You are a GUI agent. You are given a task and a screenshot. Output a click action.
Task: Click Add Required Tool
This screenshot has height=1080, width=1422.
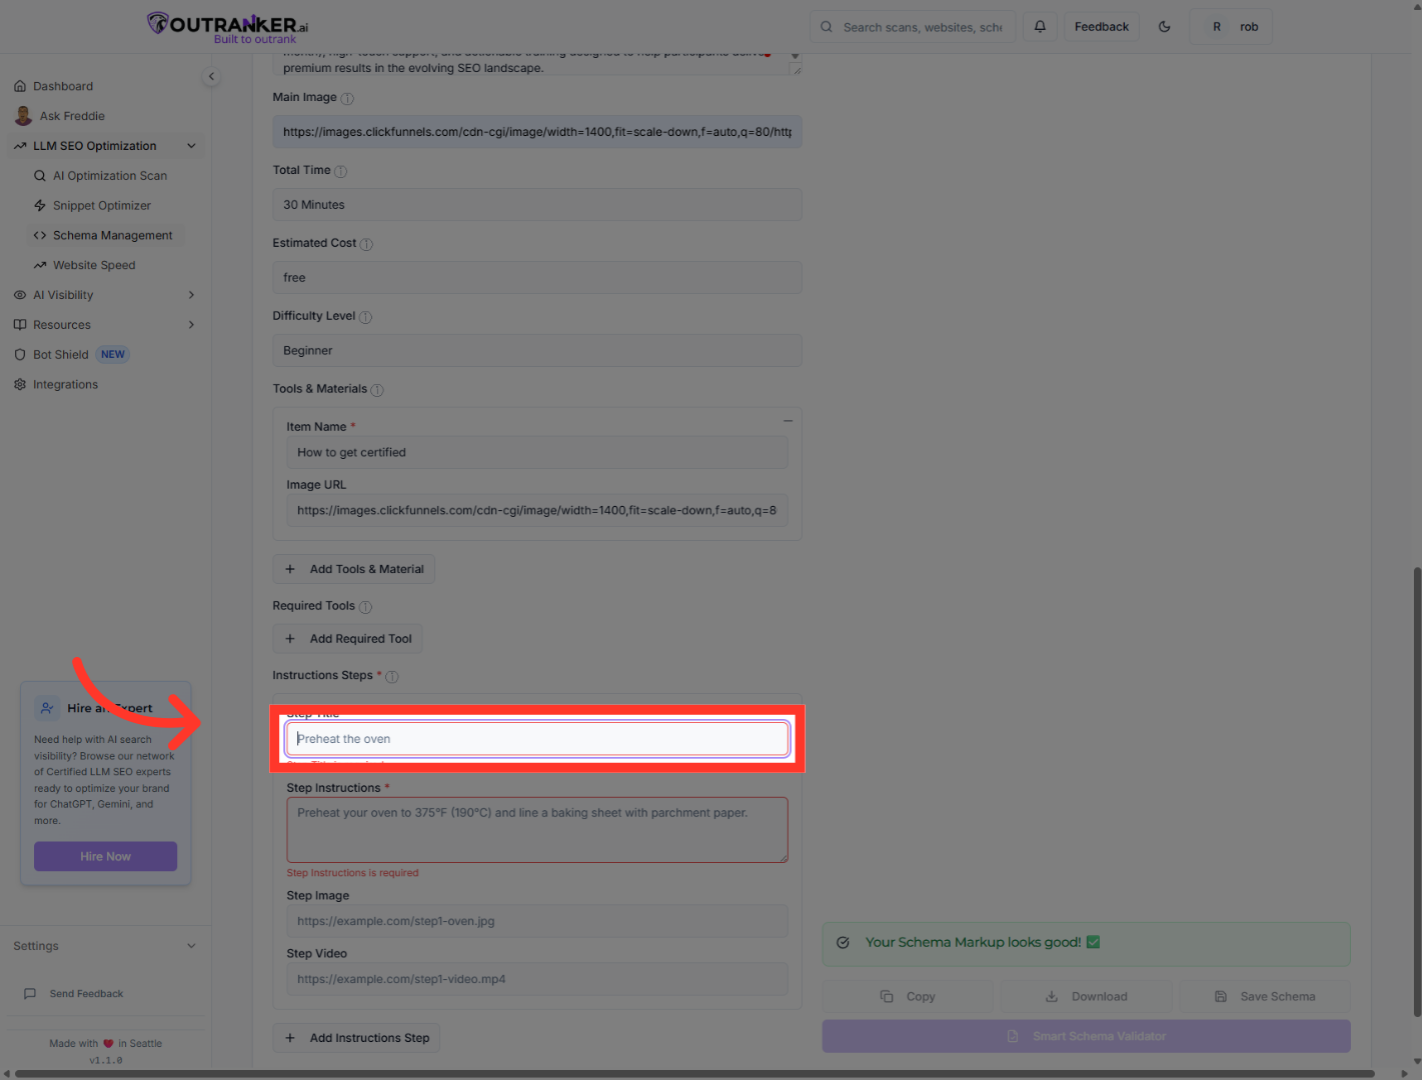click(348, 639)
